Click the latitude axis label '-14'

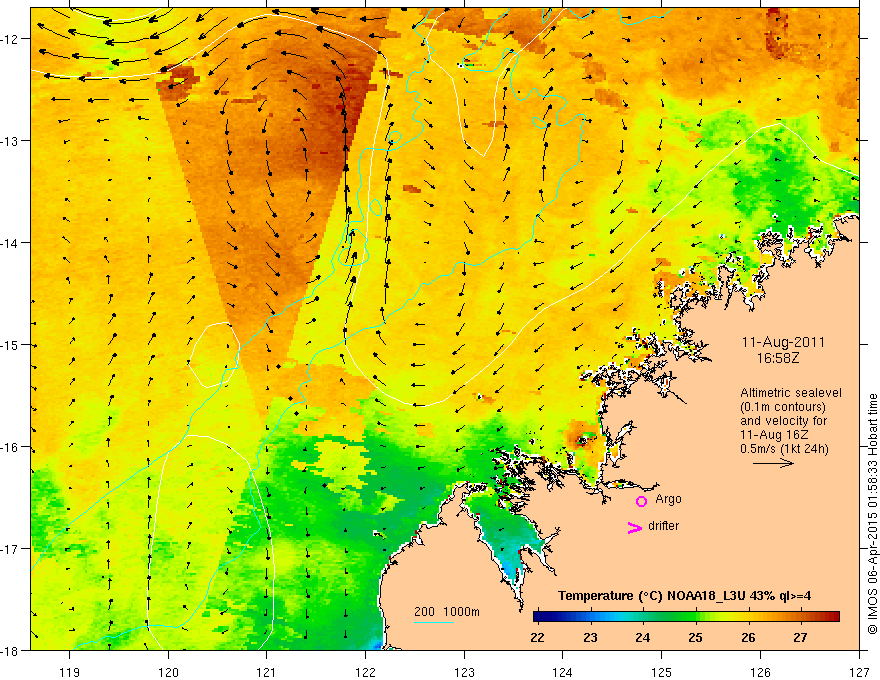point(10,243)
